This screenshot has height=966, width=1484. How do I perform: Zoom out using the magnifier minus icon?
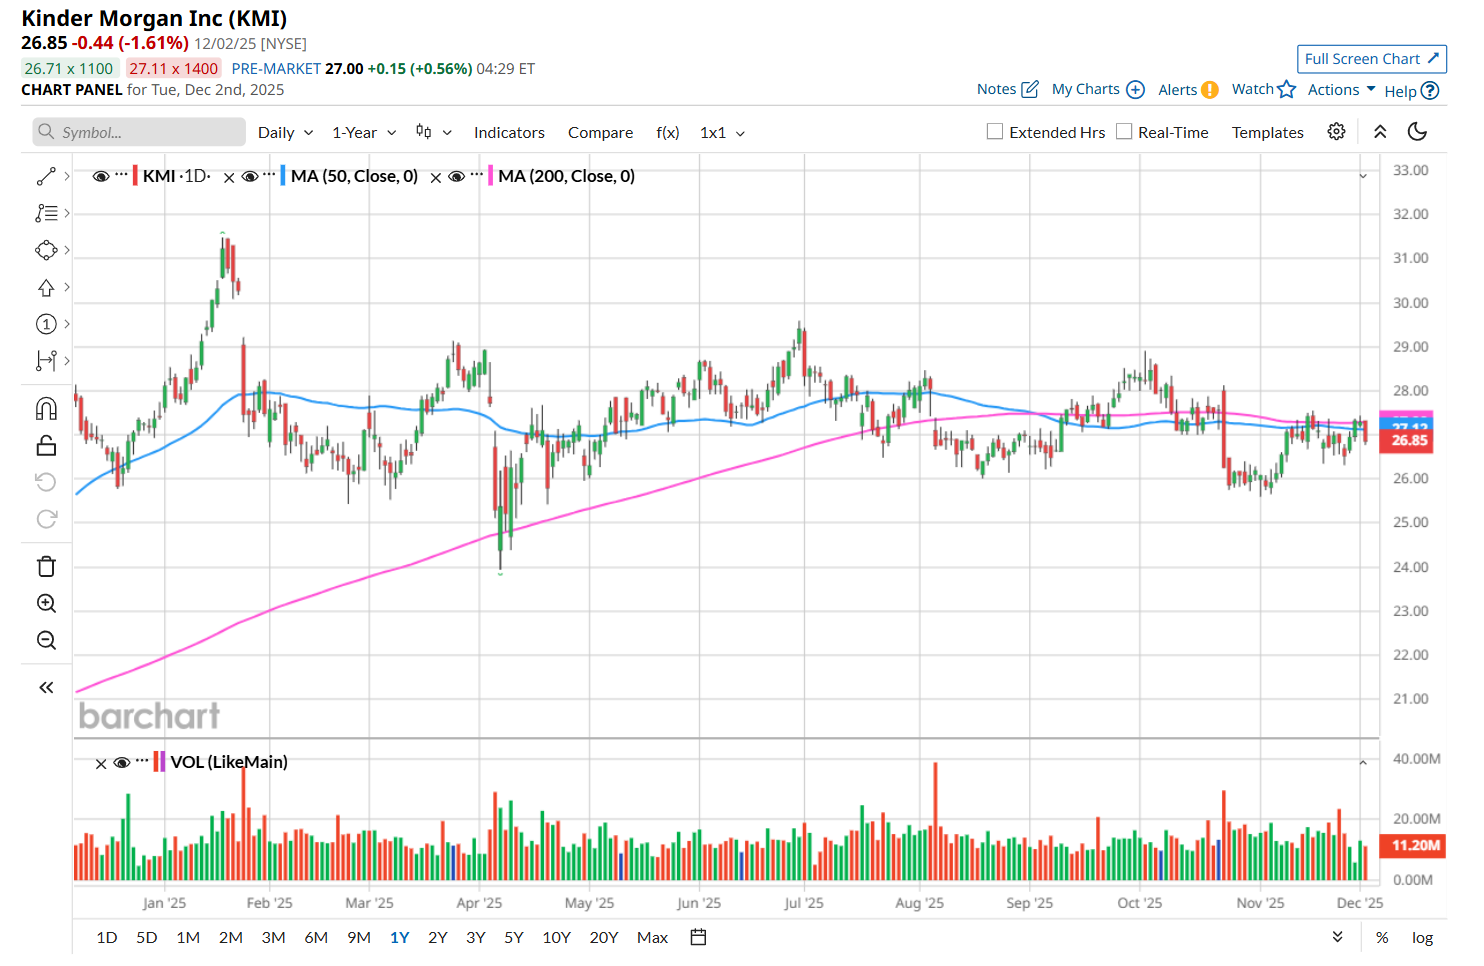pos(46,641)
